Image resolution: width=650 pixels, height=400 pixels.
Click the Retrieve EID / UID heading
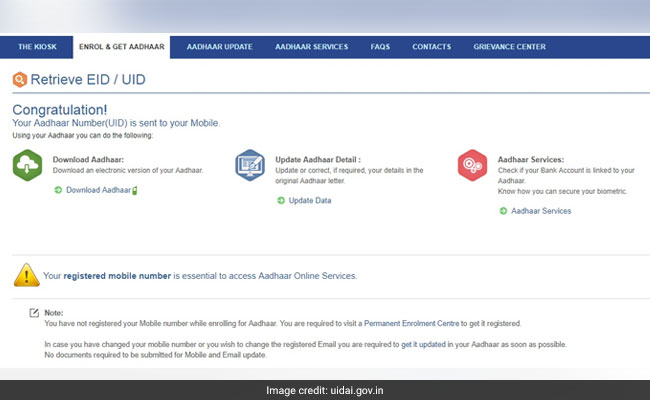pyautogui.click(x=88, y=80)
